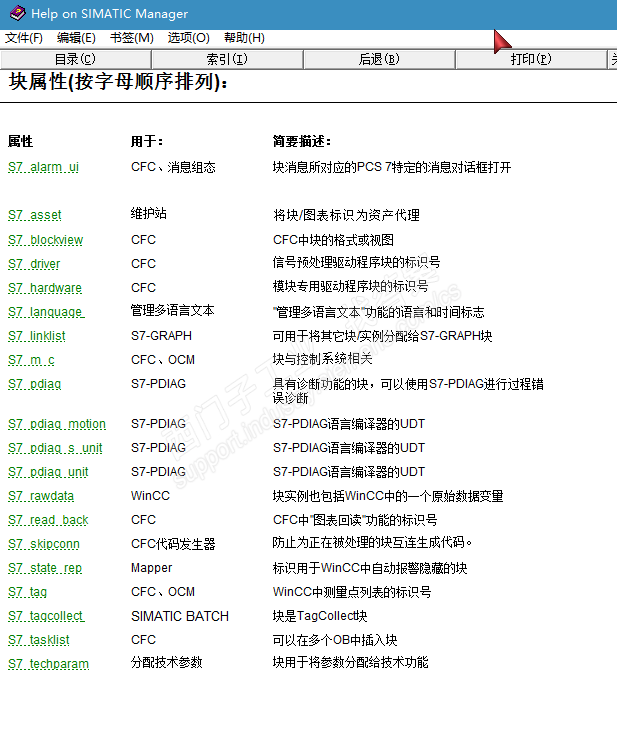Open the S7_driver attribute link
The width and height of the screenshot is (617, 740).
tap(34, 264)
